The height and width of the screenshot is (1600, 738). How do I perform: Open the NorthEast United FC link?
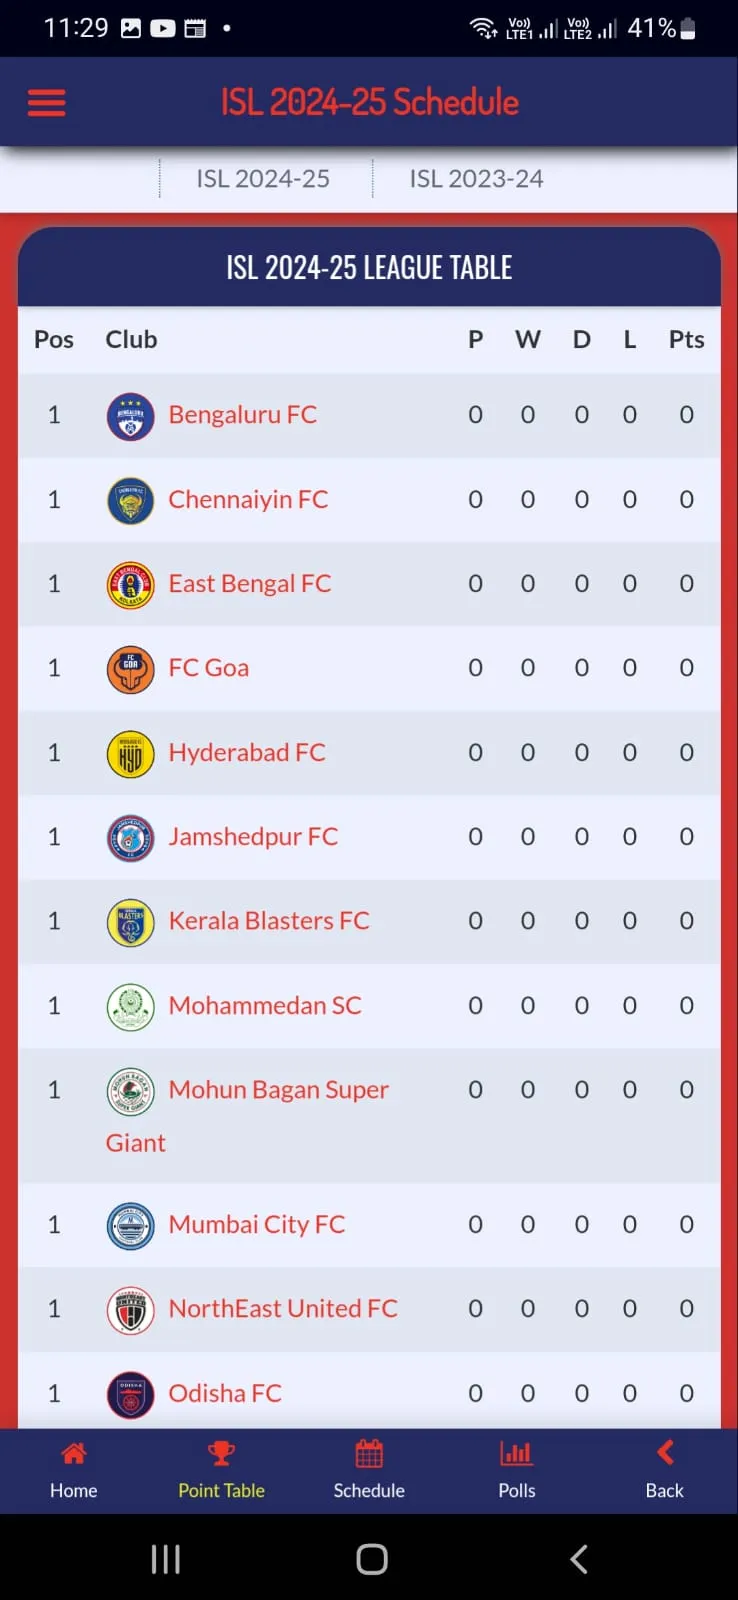click(283, 1308)
